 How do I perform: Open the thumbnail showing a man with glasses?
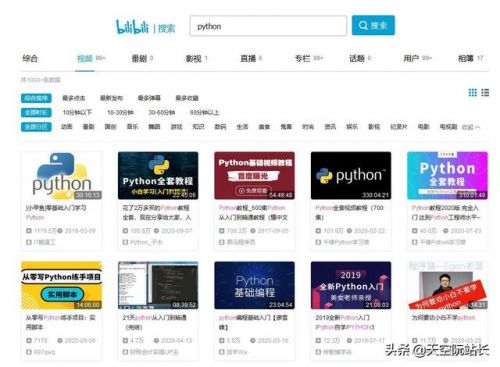click(x=447, y=285)
